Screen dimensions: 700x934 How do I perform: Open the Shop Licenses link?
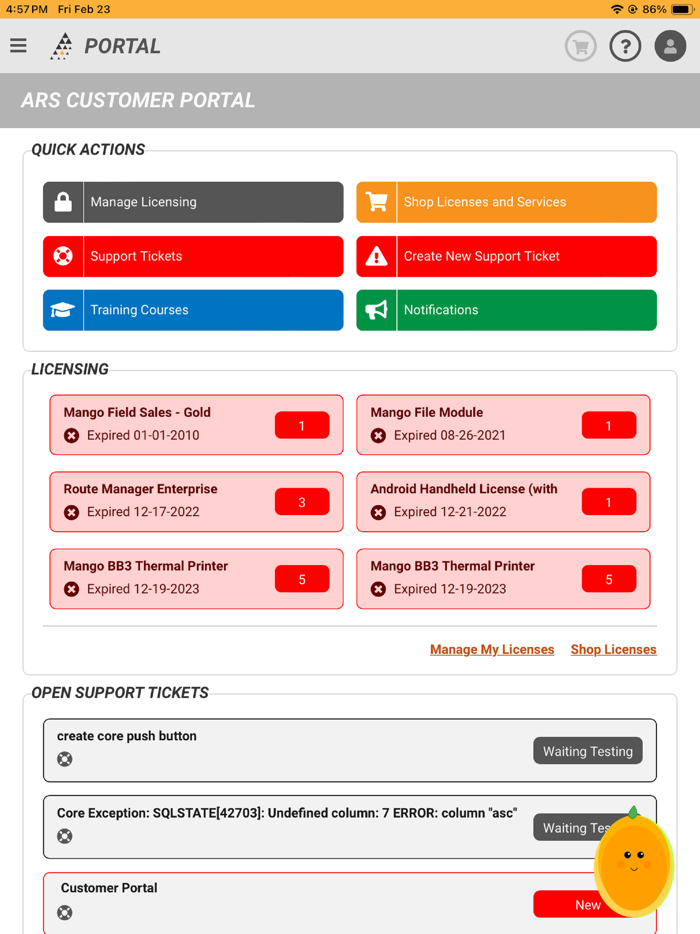(x=613, y=649)
